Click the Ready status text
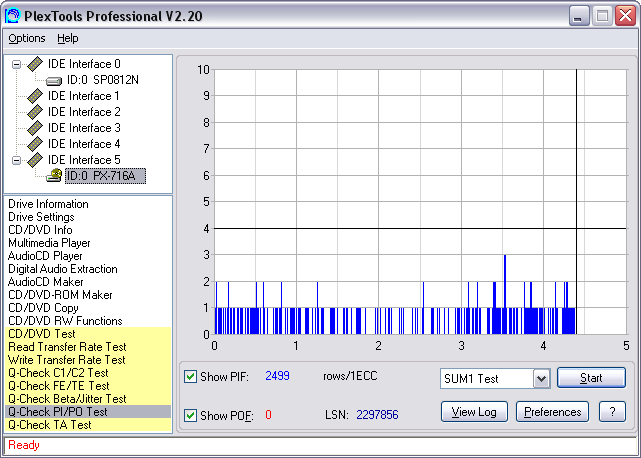641x458 pixels. [x=24, y=445]
